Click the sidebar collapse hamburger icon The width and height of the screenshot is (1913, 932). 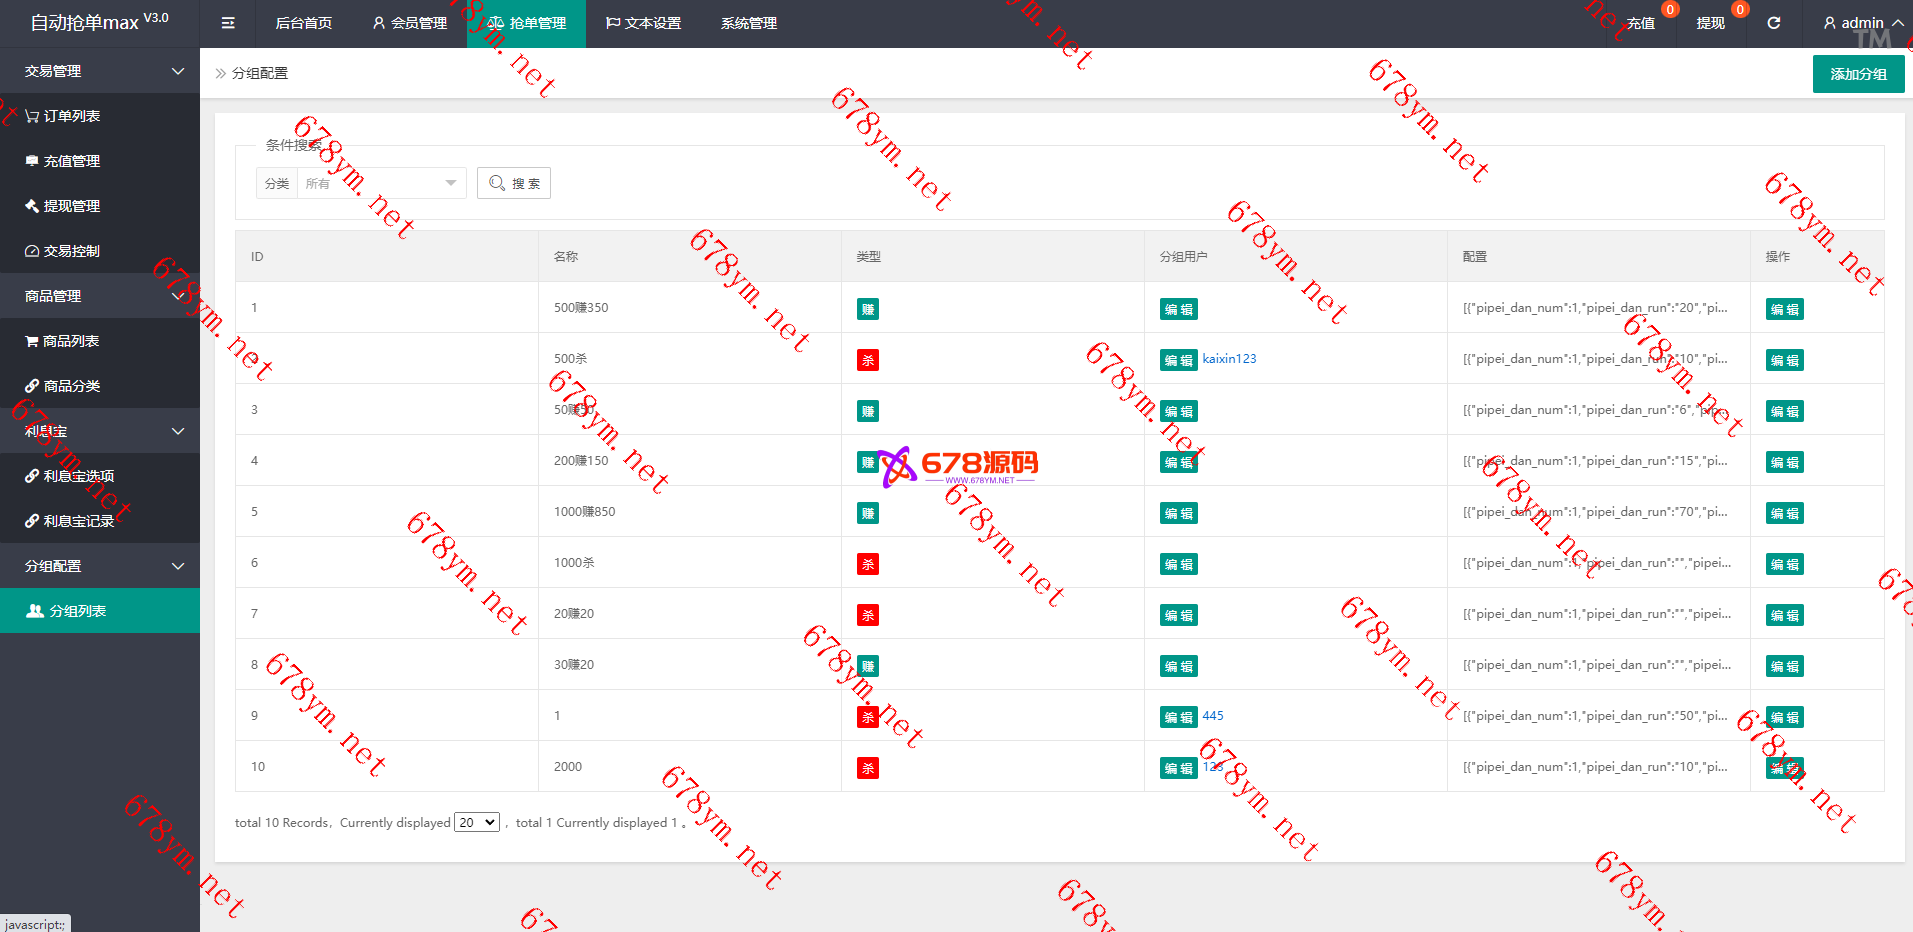coord(228,23)
